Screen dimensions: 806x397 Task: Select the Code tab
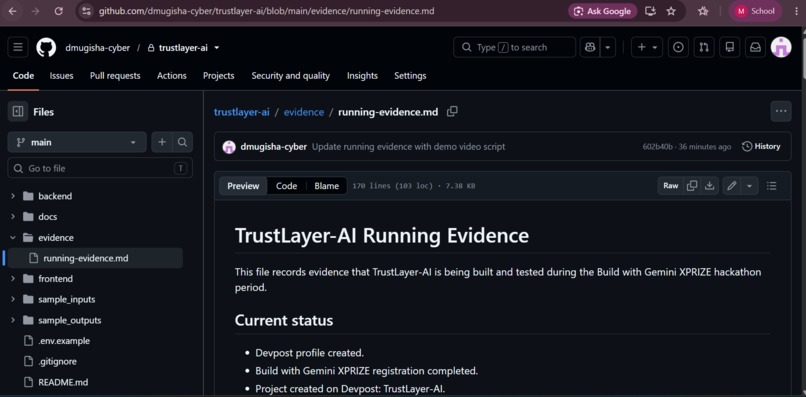(x=23, y=76)
